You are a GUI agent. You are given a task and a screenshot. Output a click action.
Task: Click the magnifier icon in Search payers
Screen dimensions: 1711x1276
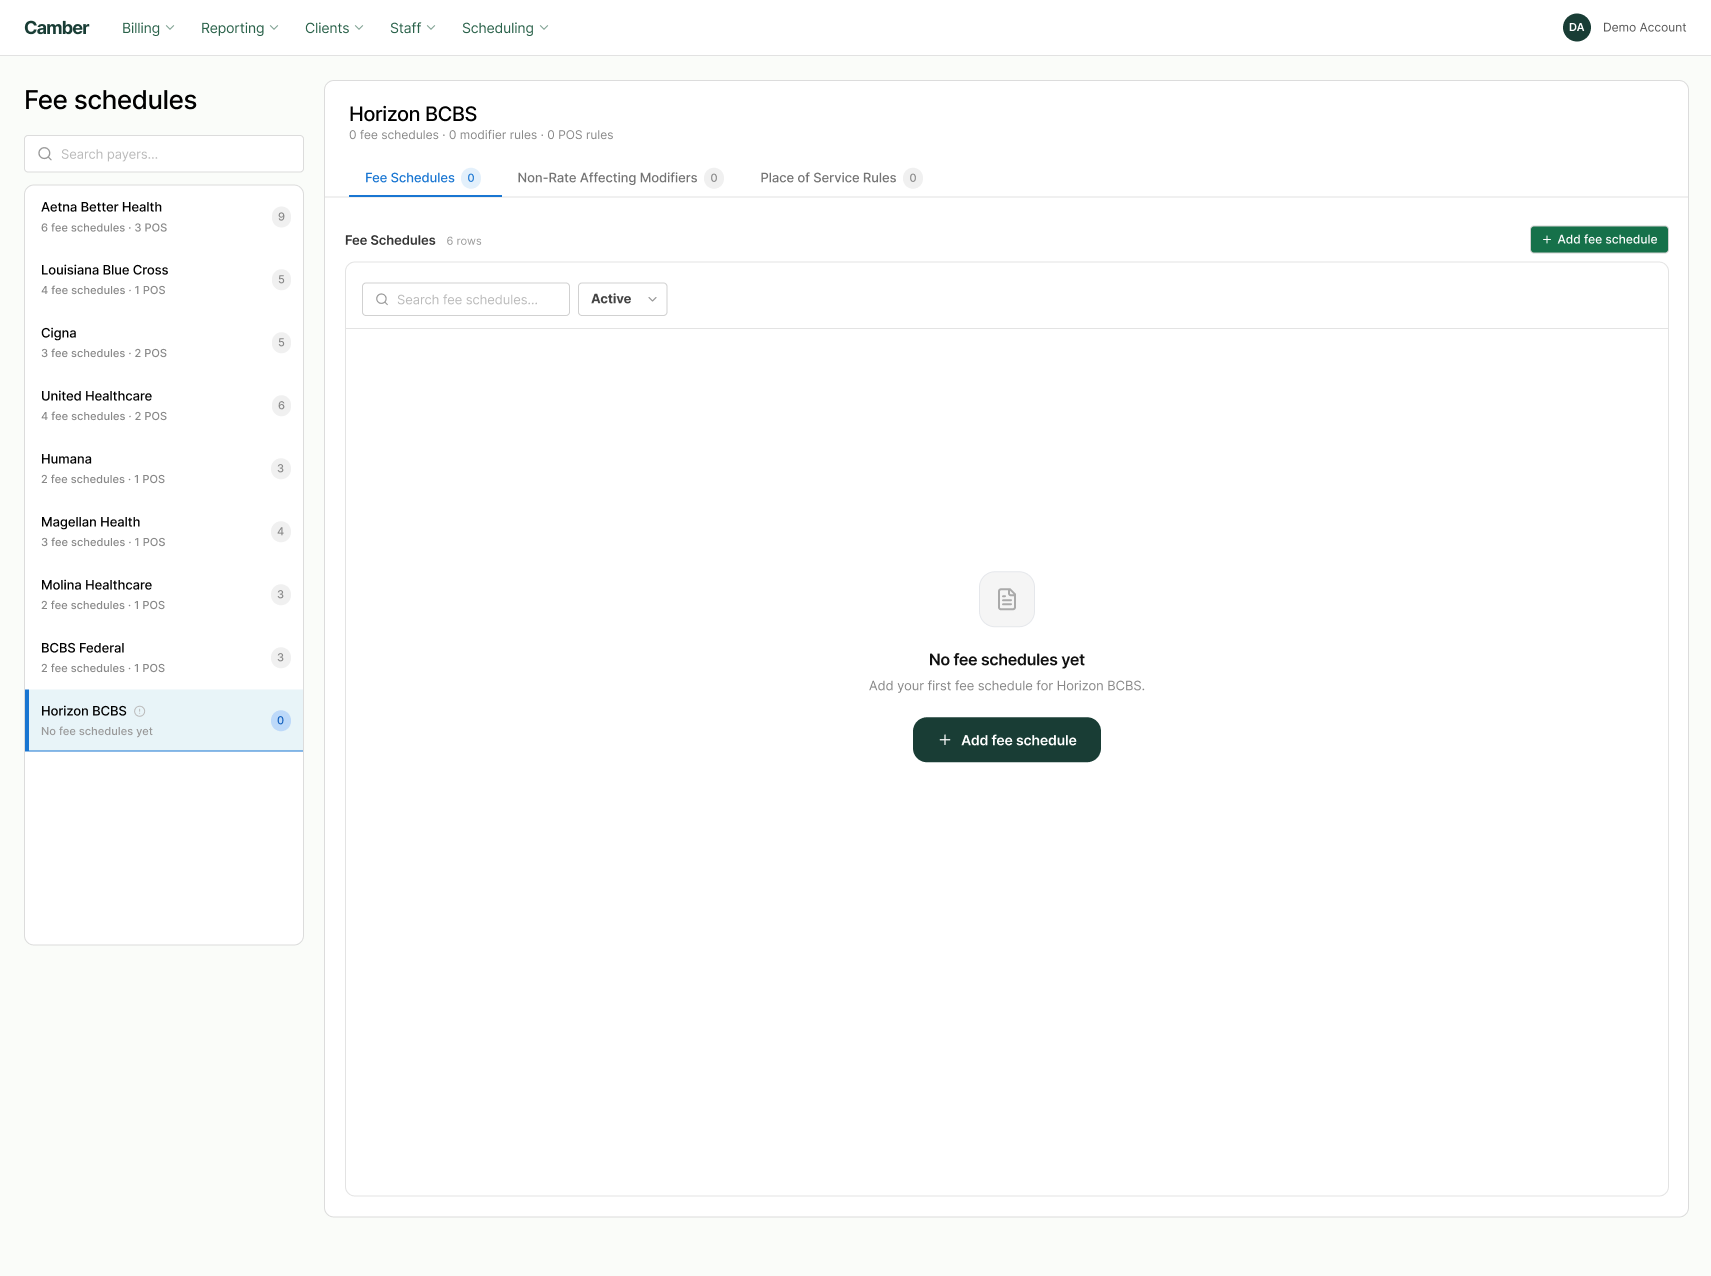(x=45, y=154)
